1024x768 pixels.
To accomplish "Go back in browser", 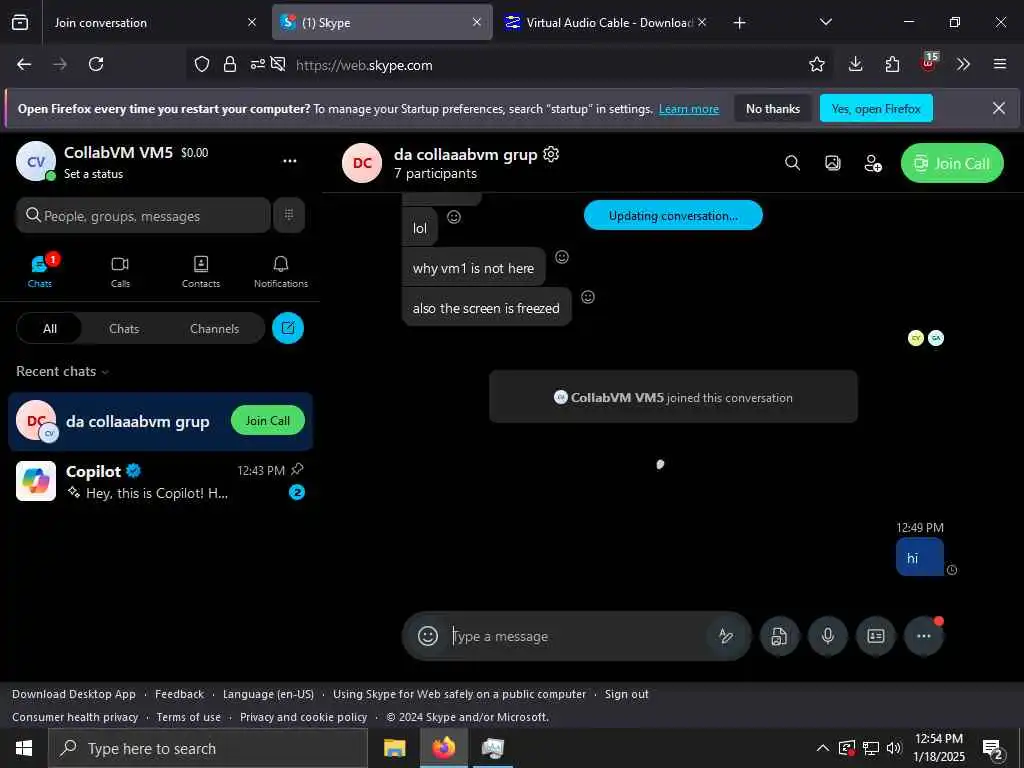I will (x=24, y=64).
